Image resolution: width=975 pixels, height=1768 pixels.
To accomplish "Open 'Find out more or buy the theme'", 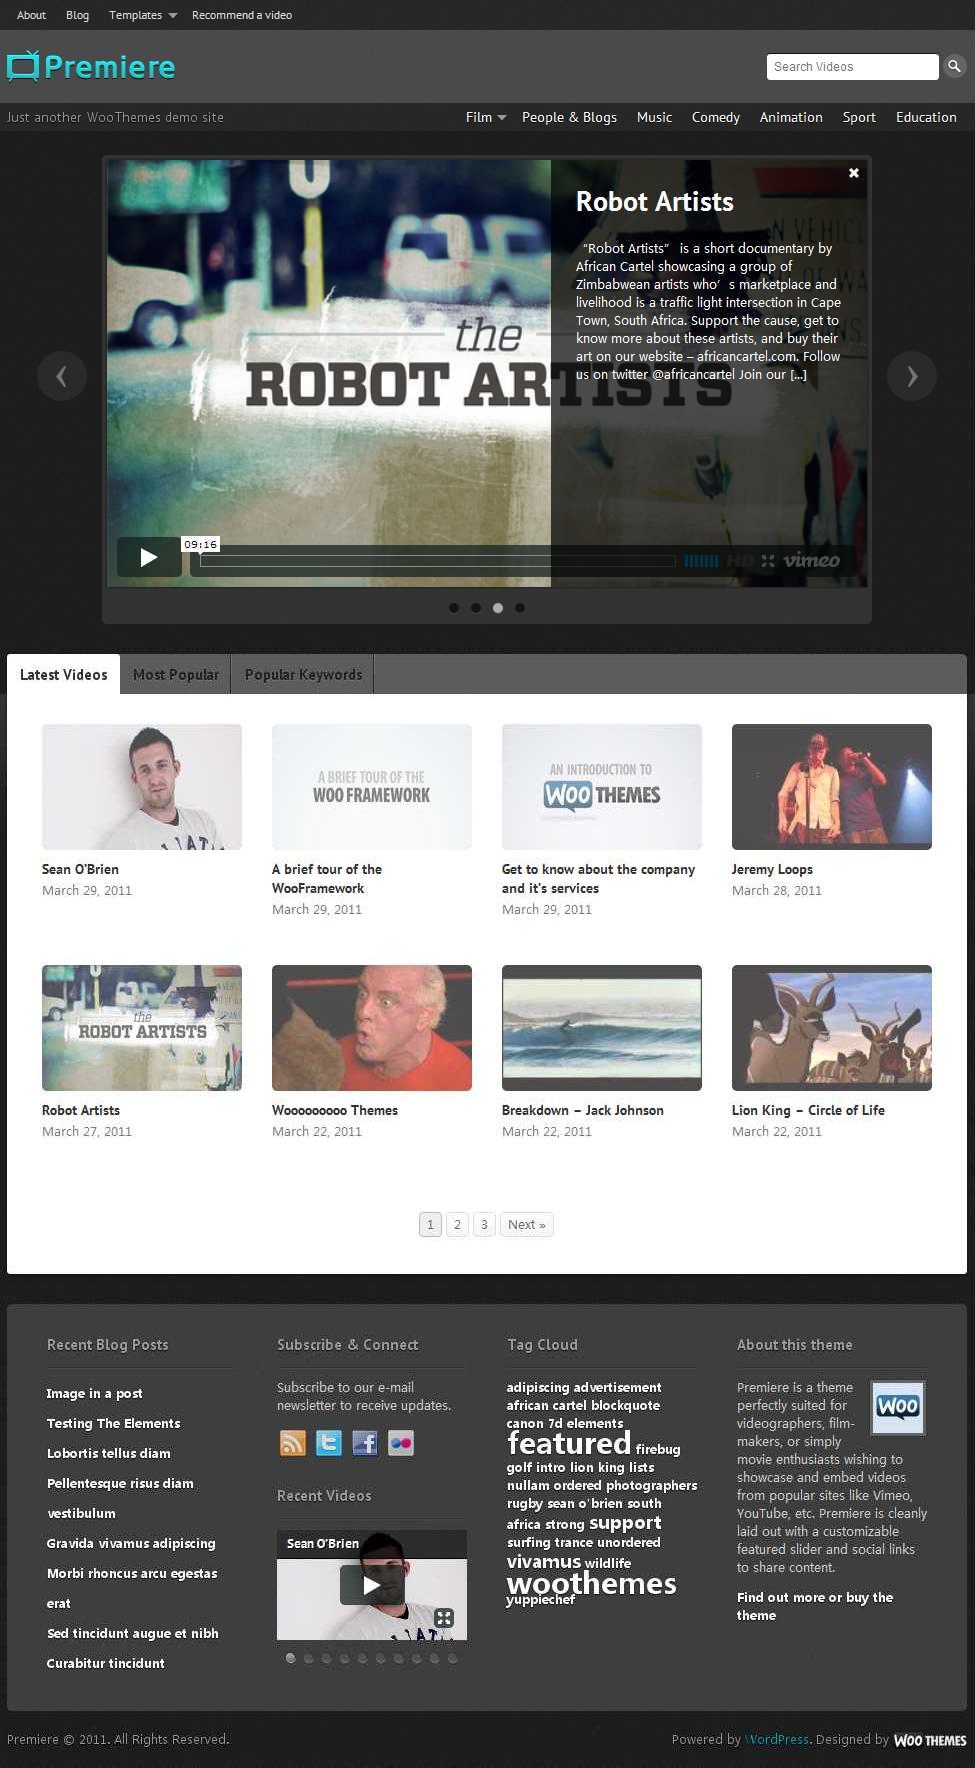I will click(815, 1606).
